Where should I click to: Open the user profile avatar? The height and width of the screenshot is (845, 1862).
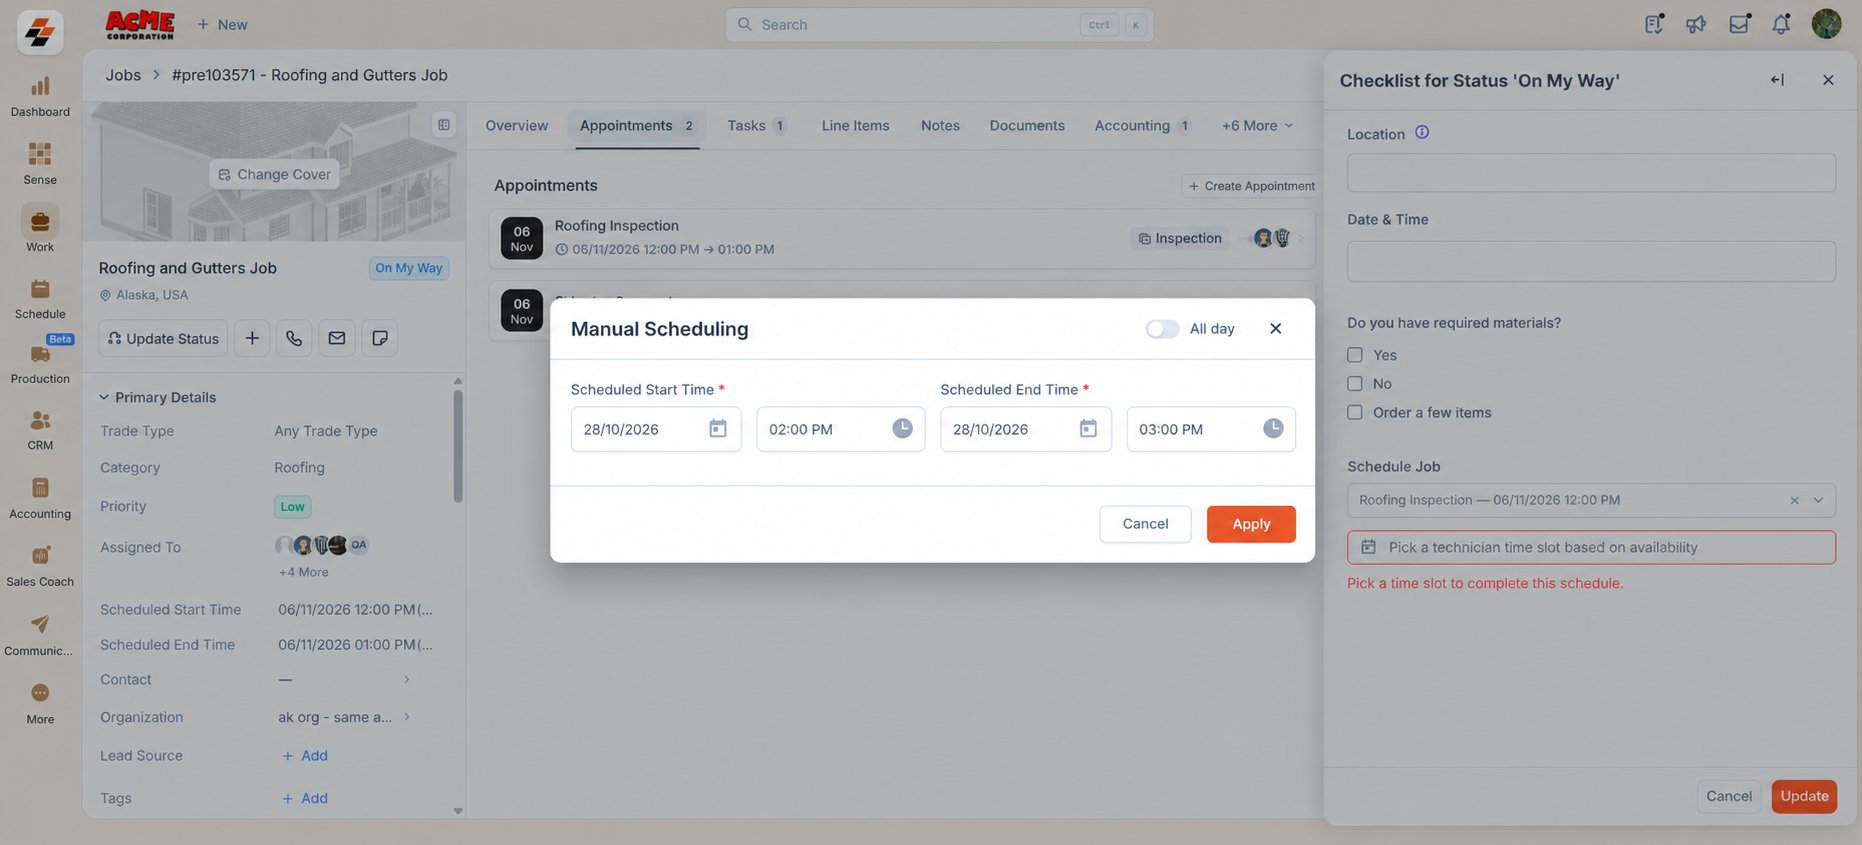click(x=1826, y=24)
